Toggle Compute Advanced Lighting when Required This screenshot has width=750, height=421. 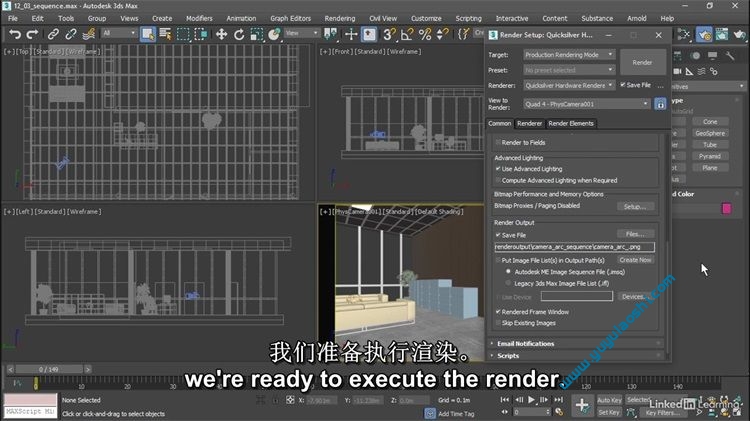click(x=498, y=180)
